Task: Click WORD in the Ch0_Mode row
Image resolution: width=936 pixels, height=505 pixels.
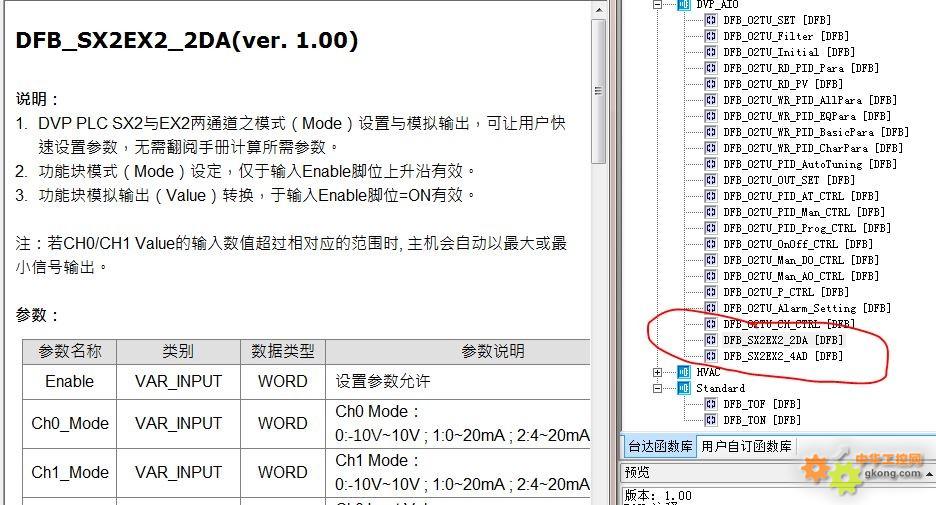Action: pyautogui.click(x=283, y=424)
